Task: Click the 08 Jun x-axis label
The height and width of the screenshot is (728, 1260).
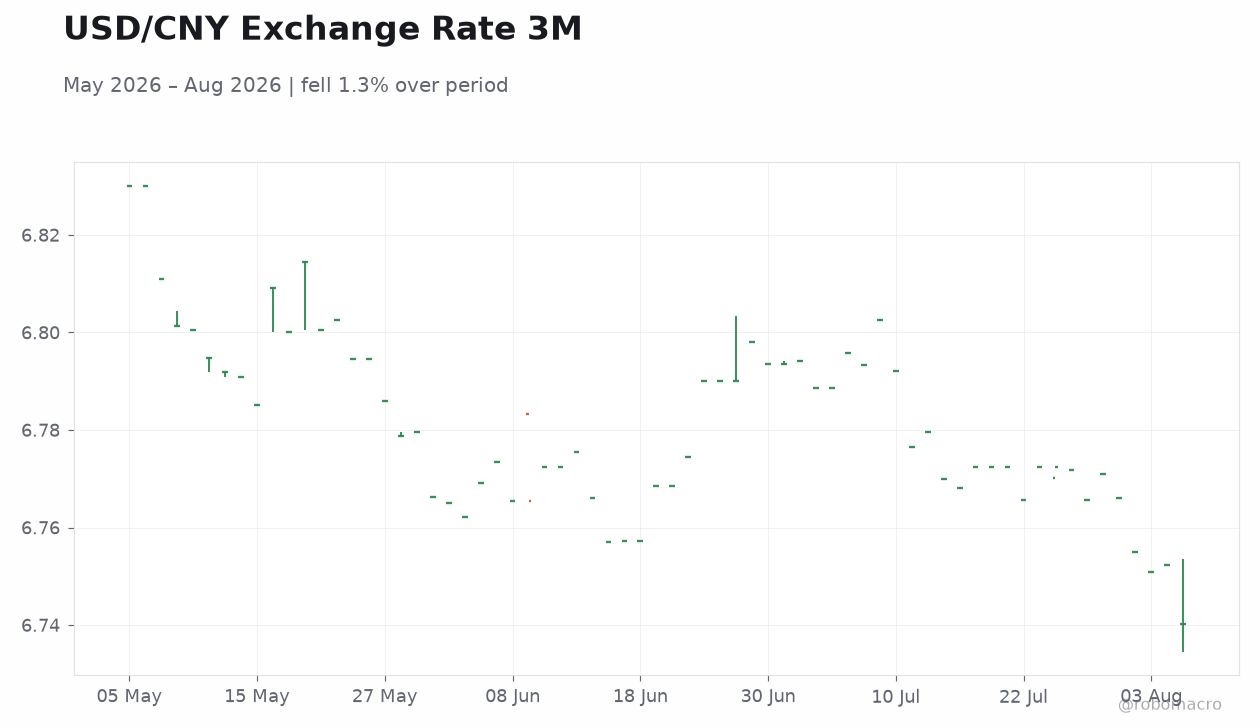Action: coord(513,696)
